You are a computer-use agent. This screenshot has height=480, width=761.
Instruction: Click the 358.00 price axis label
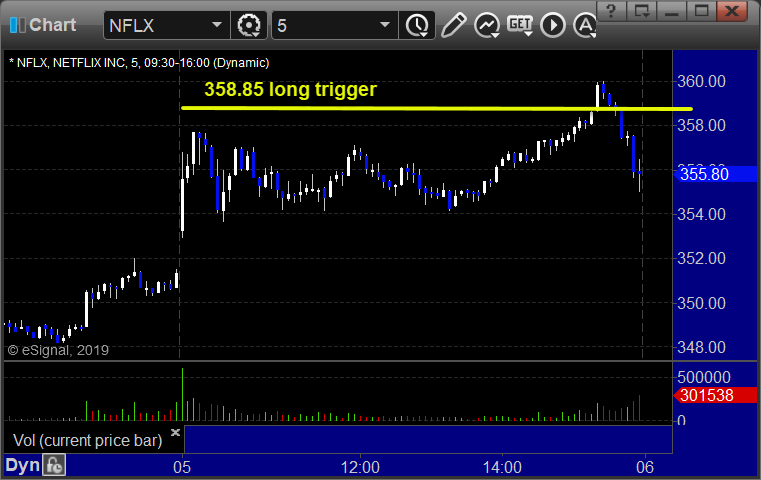[701, 125]
